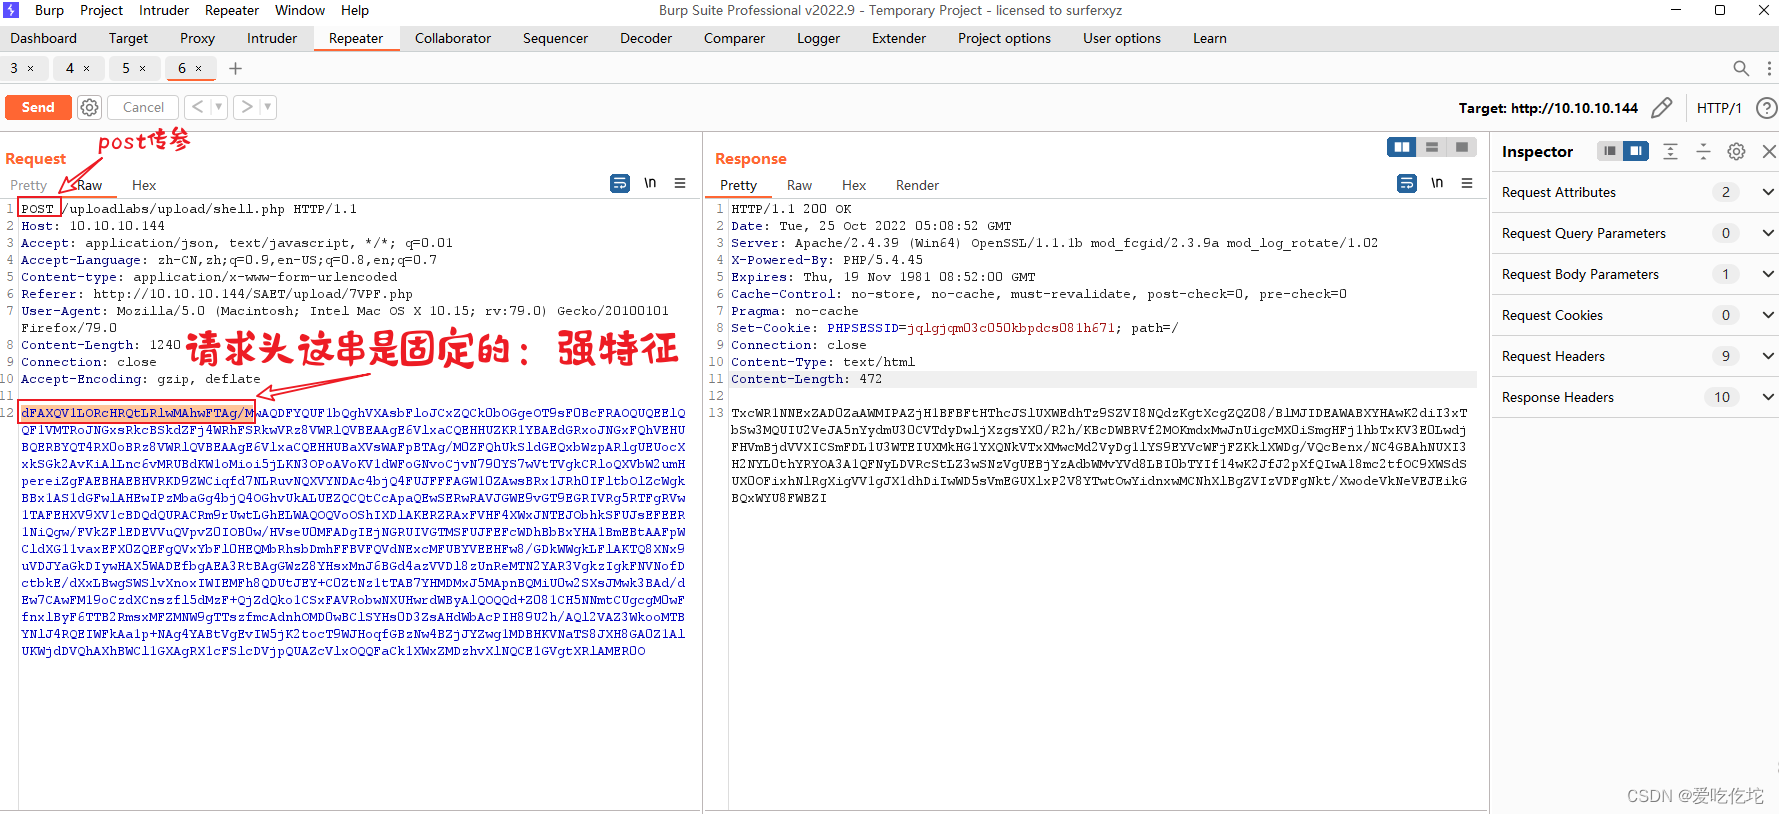Select Response Raw view tab

(x=799, y=185)
